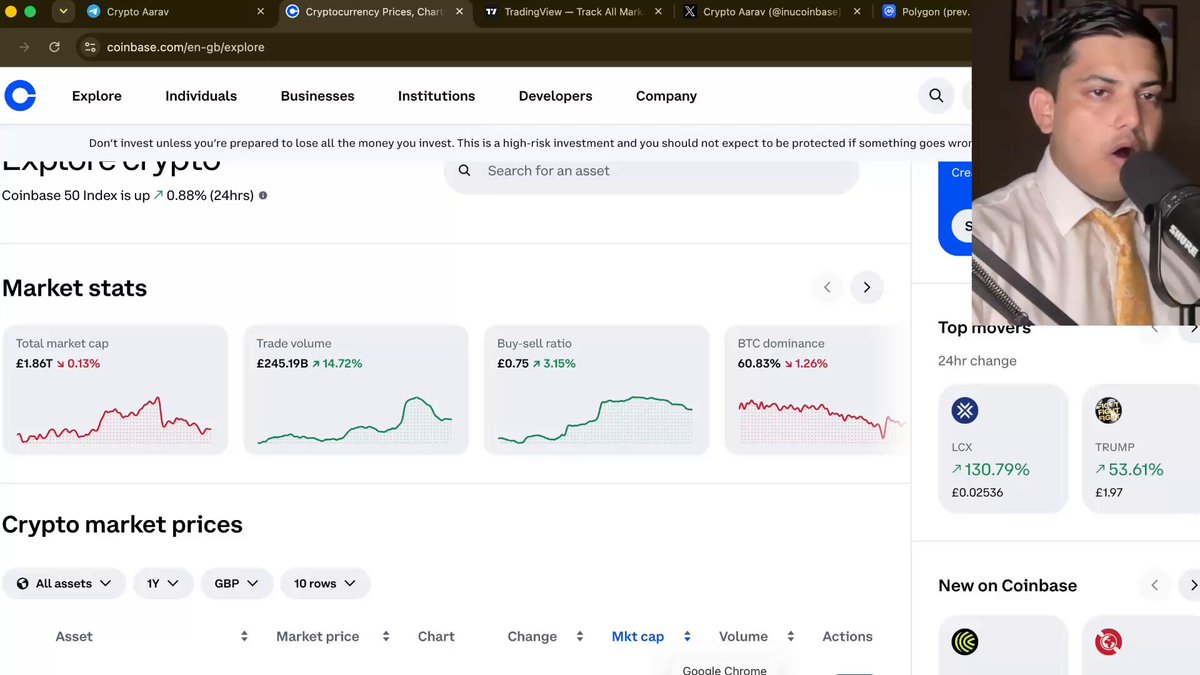Click the LCX 130.79% change value
Screen dimensions: 1200x675
tap(990, 469)
